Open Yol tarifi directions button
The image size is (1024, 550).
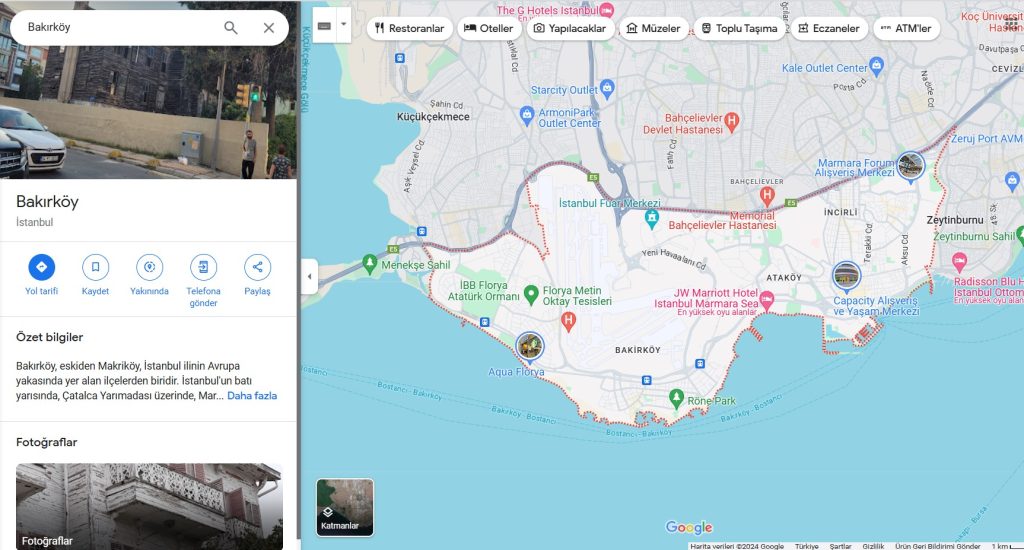pos(41,267)
